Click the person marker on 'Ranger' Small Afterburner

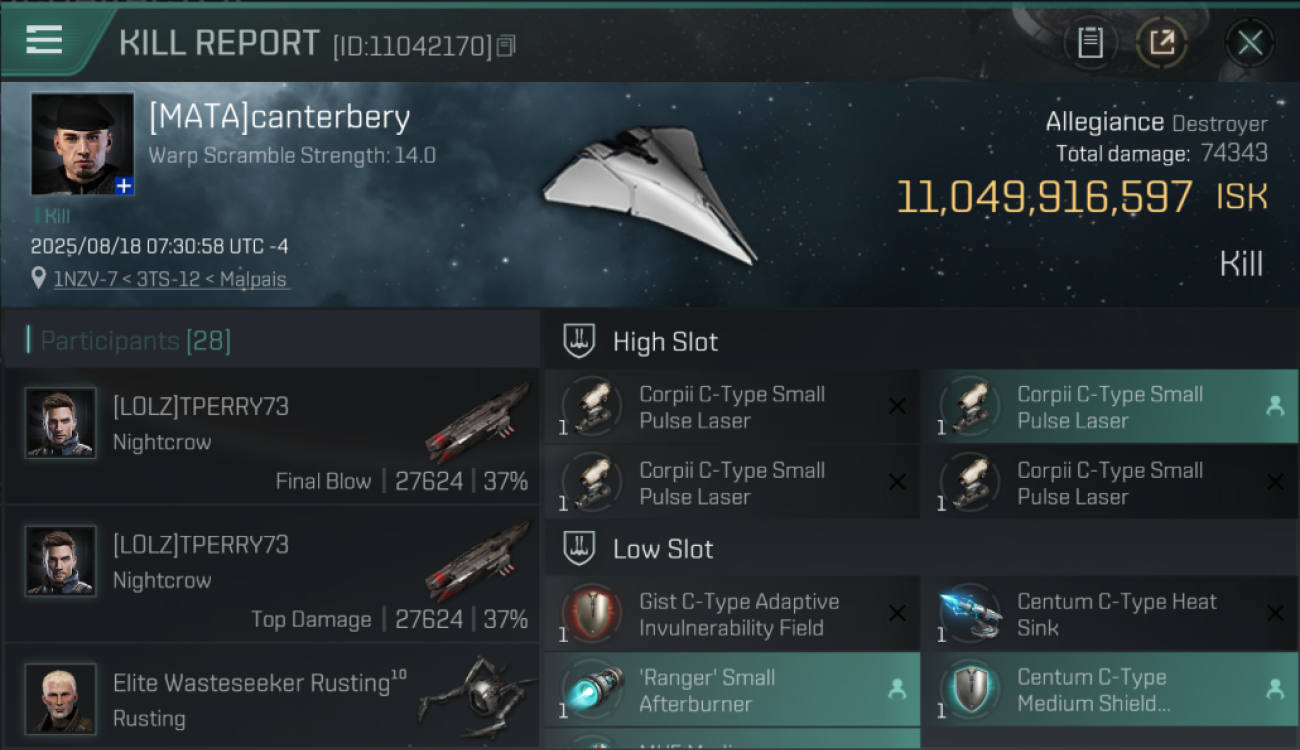point(897,689)
